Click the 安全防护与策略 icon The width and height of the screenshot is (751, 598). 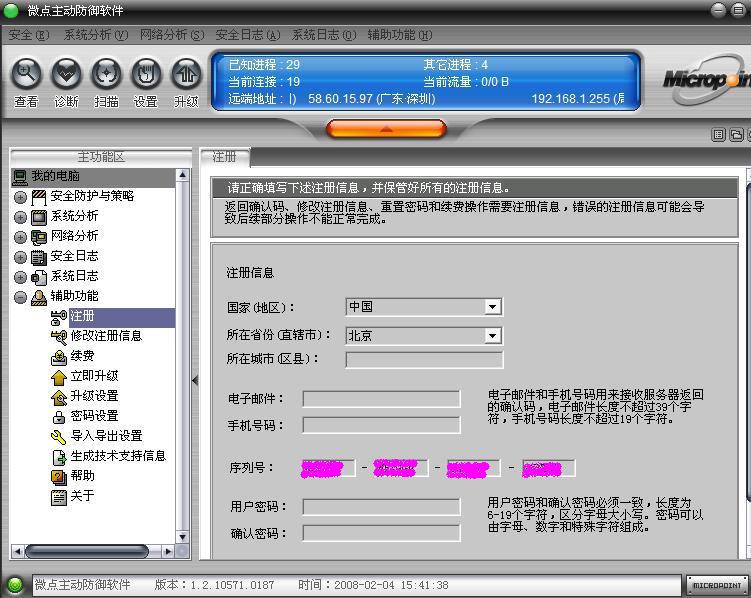[x=39, y=197]
